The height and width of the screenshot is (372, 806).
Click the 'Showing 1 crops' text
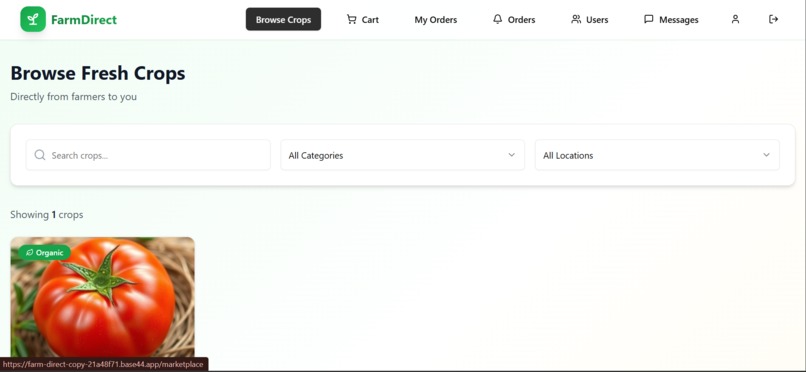tap(47, 215)
